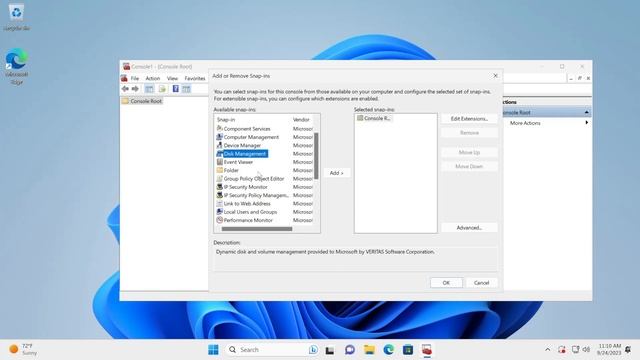This screenshot has width=640, height=360.
Task: Click the Add > button
Action: tap(337, 173)
